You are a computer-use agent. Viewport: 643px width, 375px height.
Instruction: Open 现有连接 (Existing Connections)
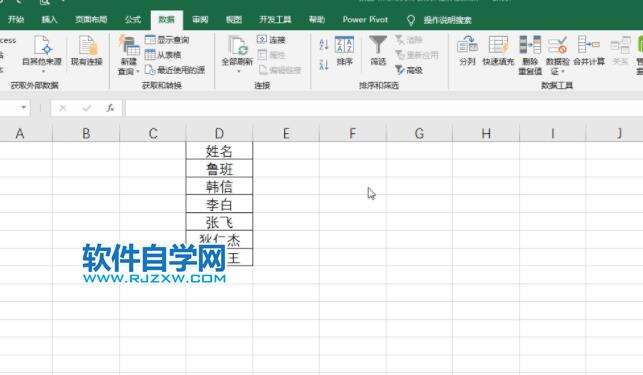(87, 51)
